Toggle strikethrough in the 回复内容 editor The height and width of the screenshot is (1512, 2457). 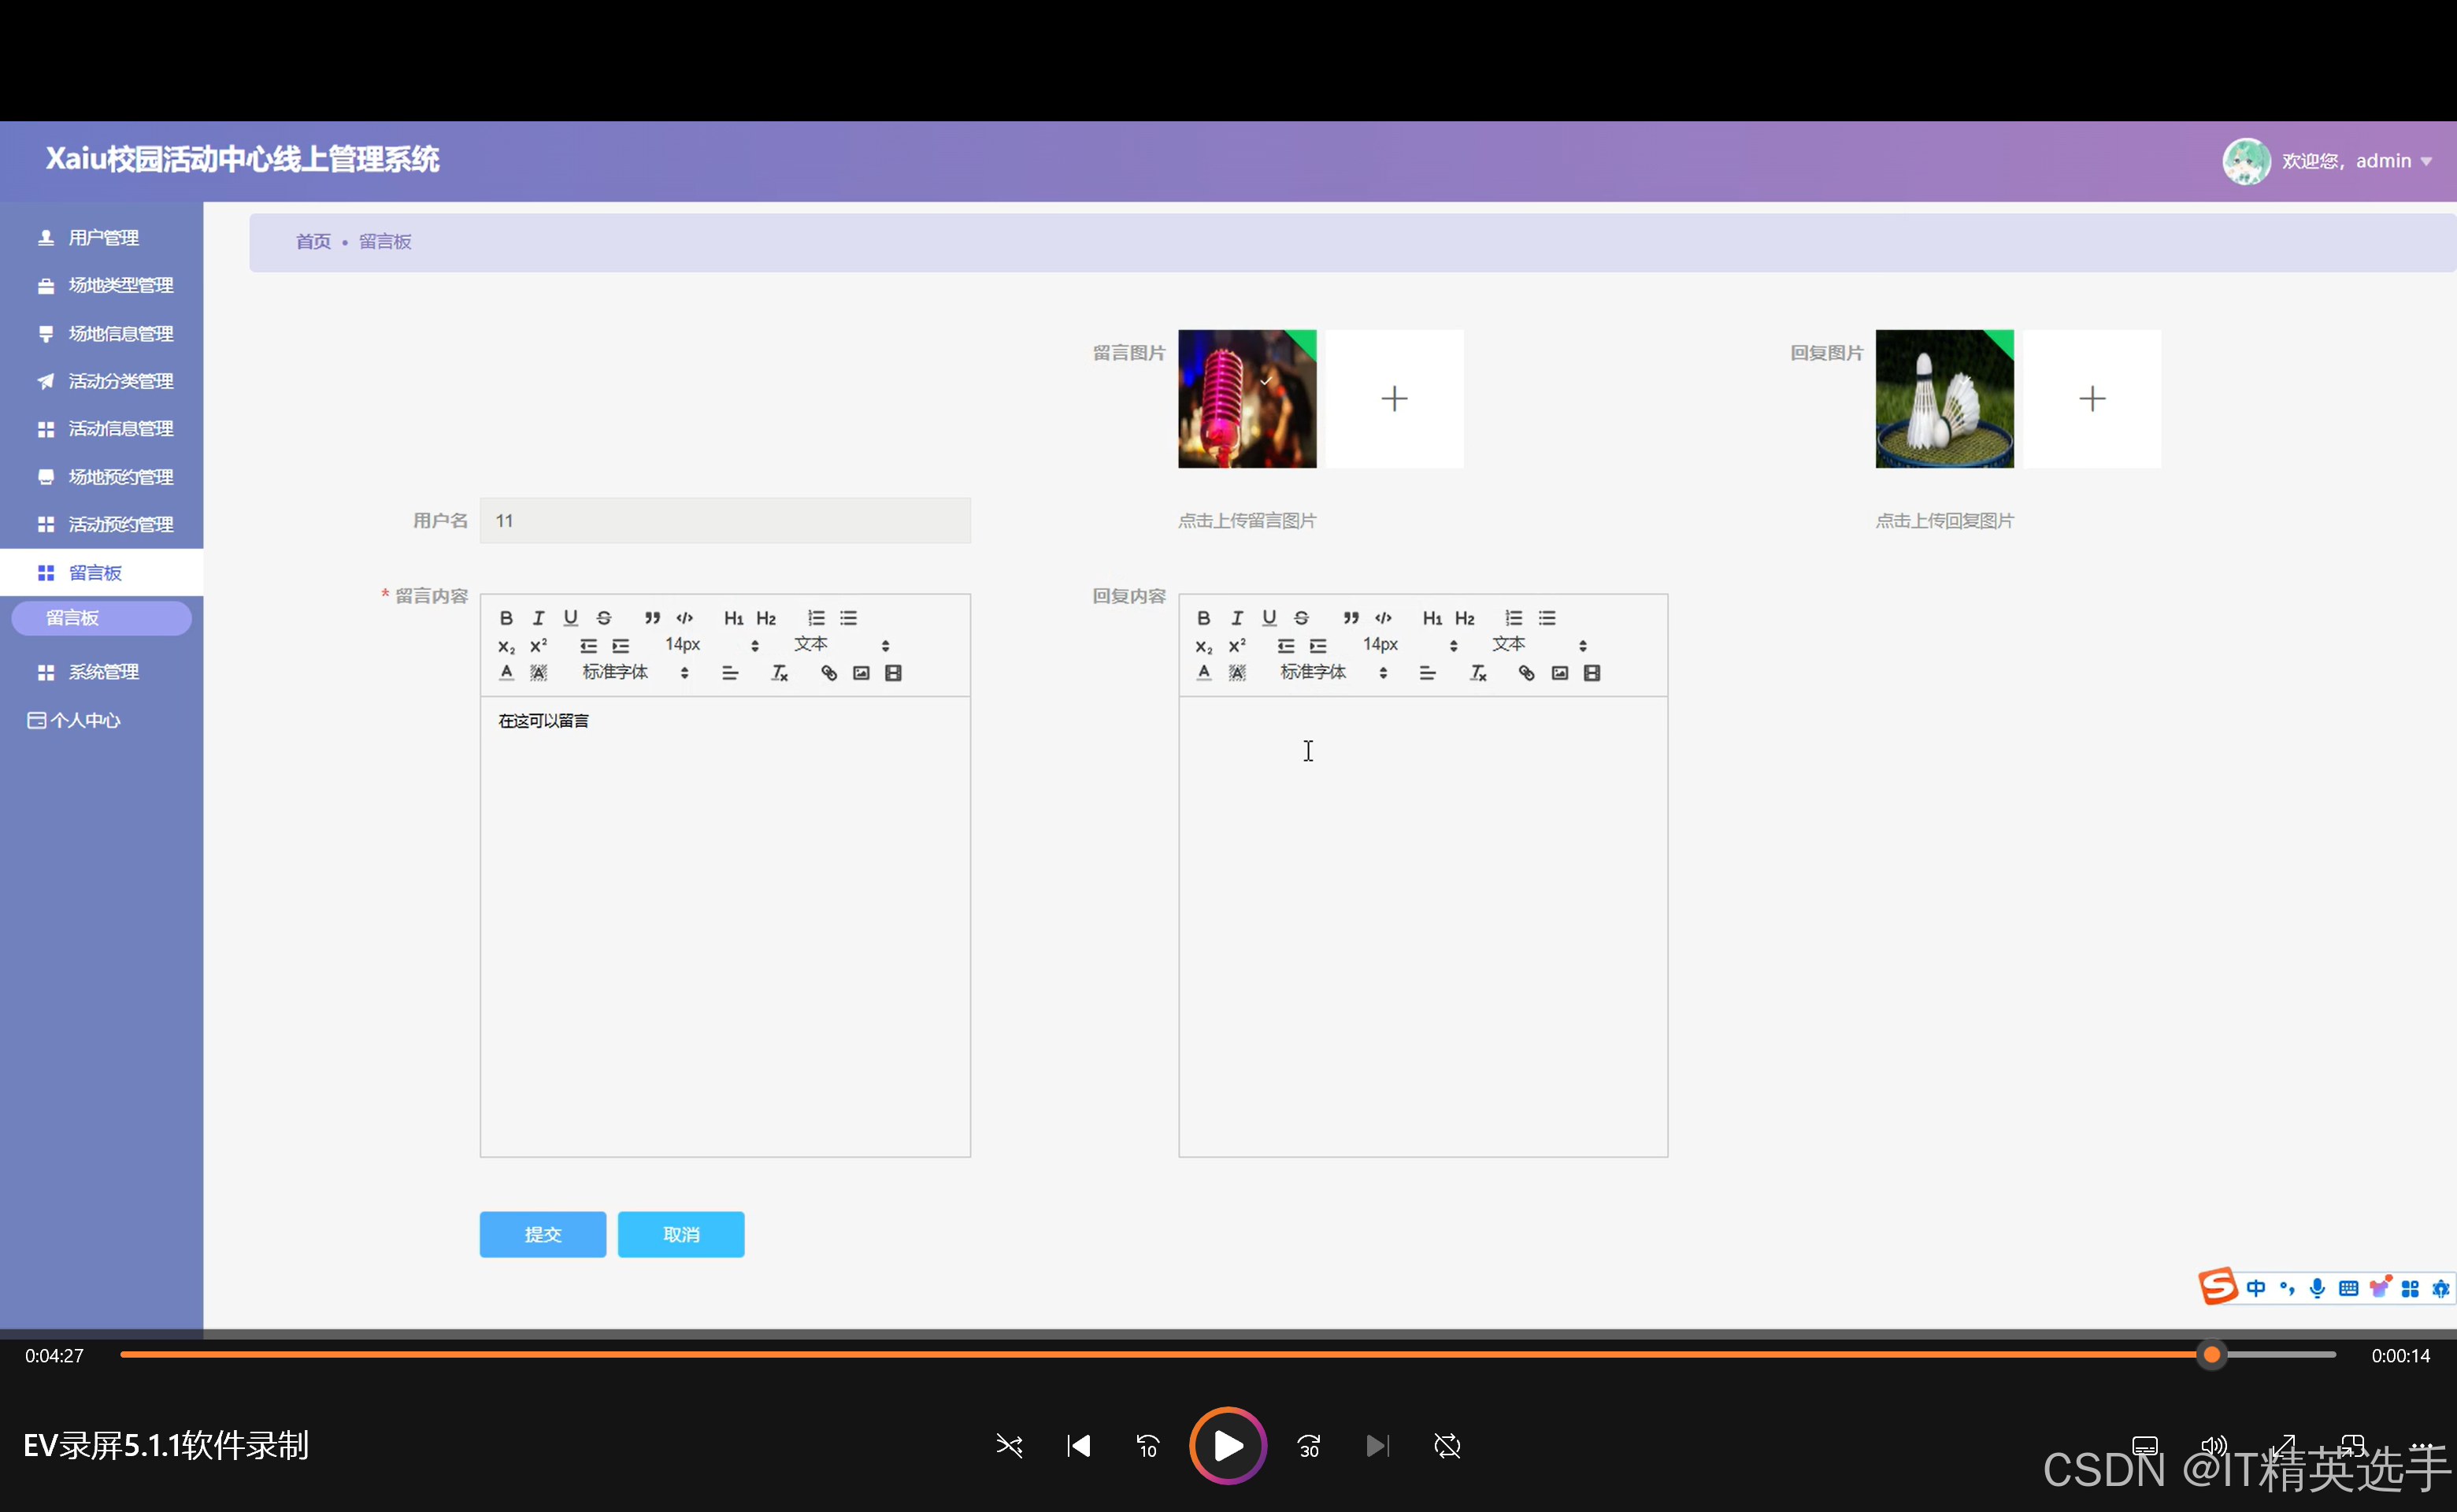click(x=1302, y=618)
